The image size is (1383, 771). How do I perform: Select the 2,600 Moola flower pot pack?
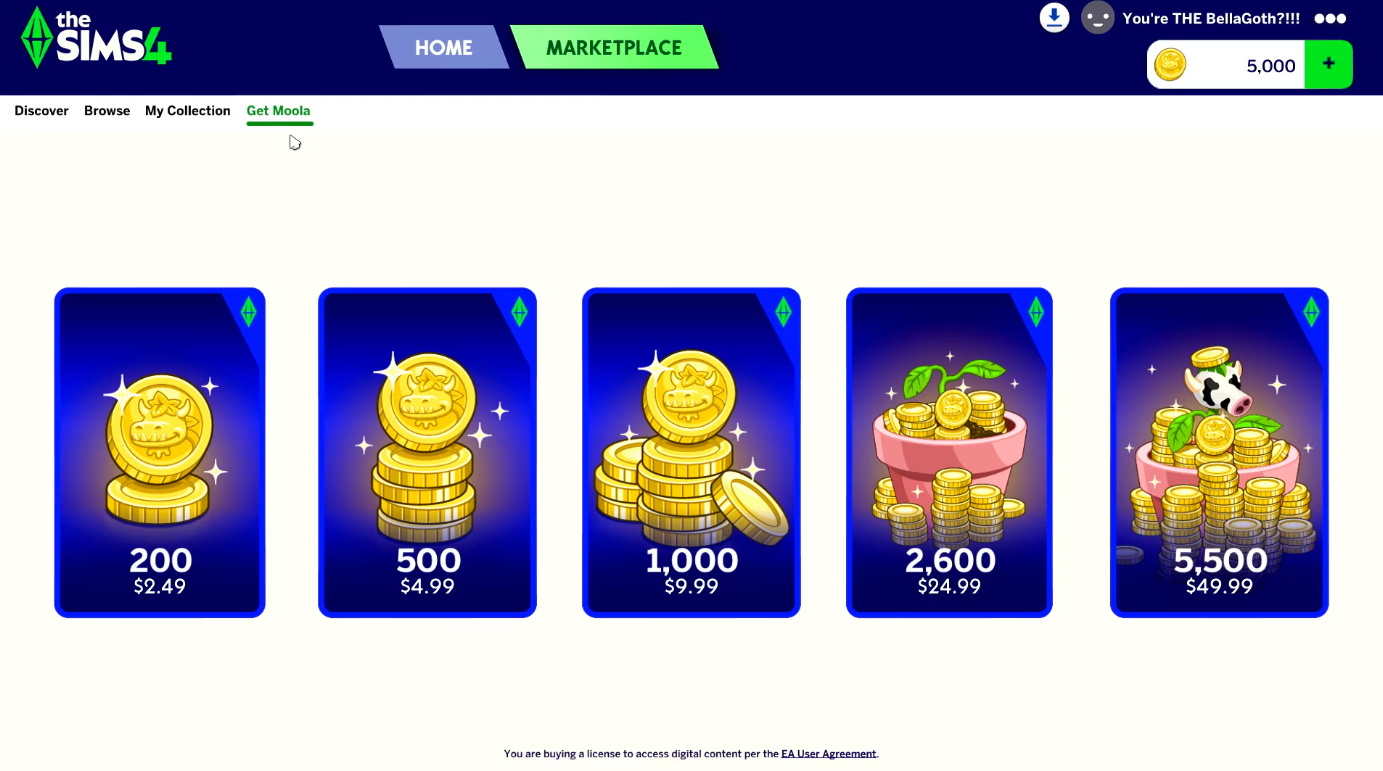[949, 453]
